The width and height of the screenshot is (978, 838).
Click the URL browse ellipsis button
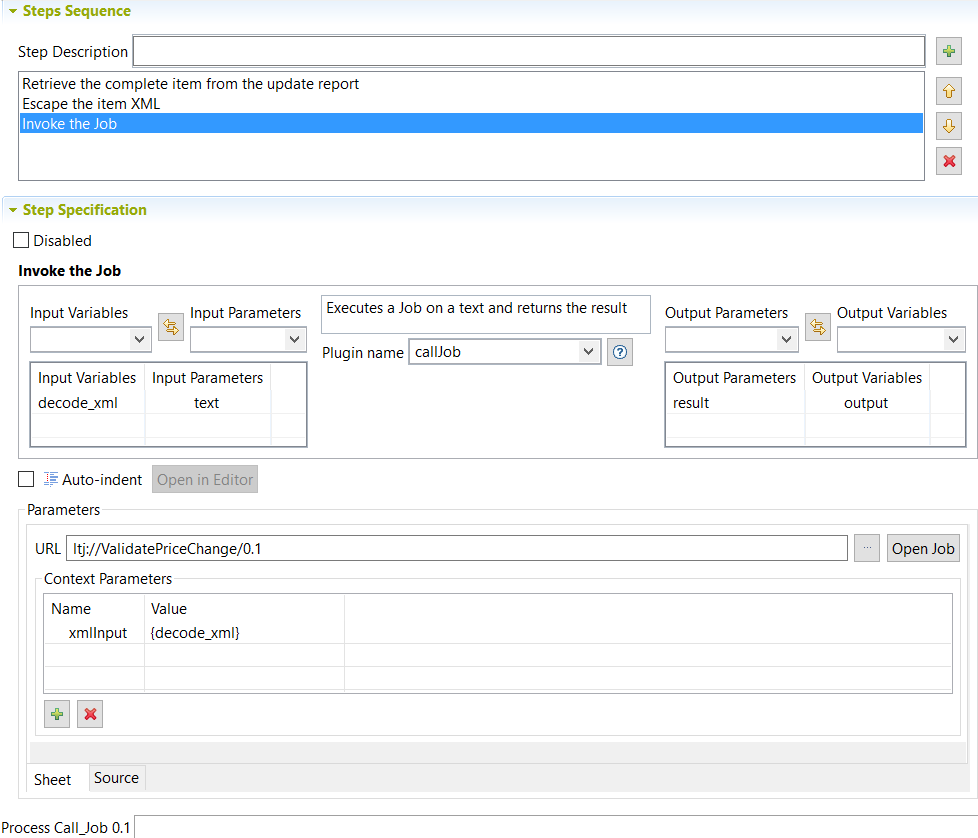[867, 548]
